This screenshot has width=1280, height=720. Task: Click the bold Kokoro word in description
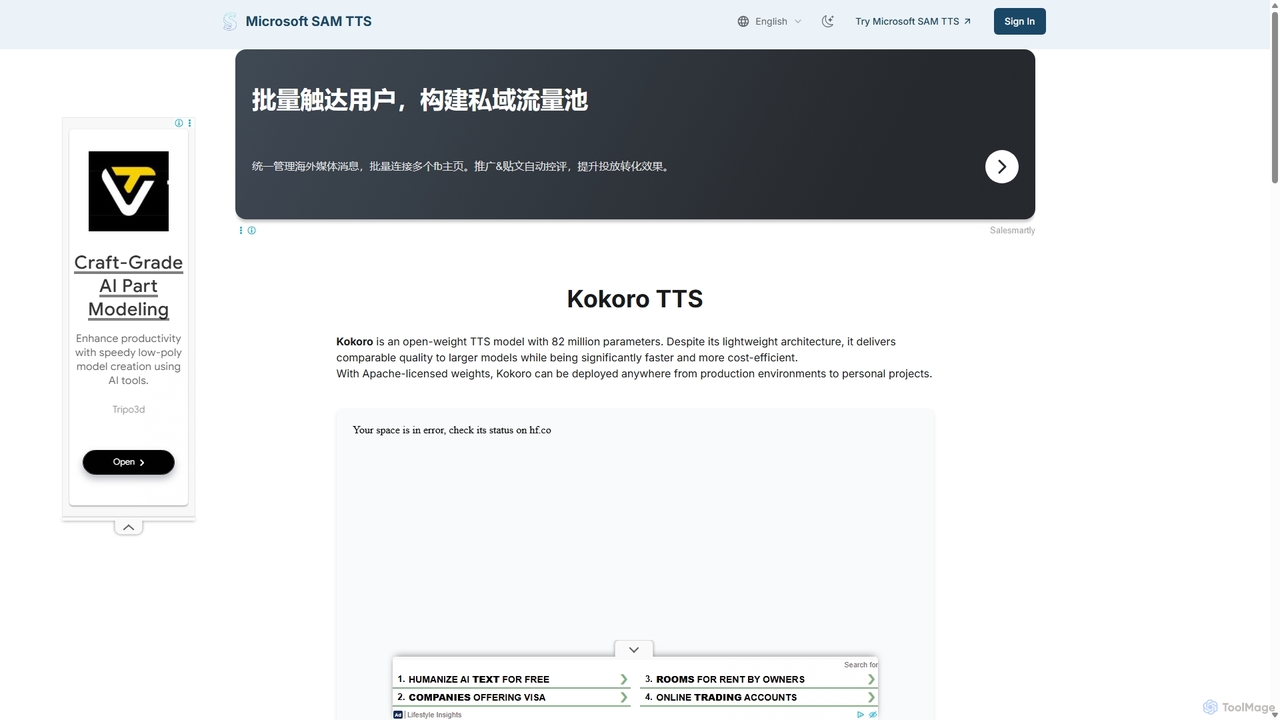[355, 342]
